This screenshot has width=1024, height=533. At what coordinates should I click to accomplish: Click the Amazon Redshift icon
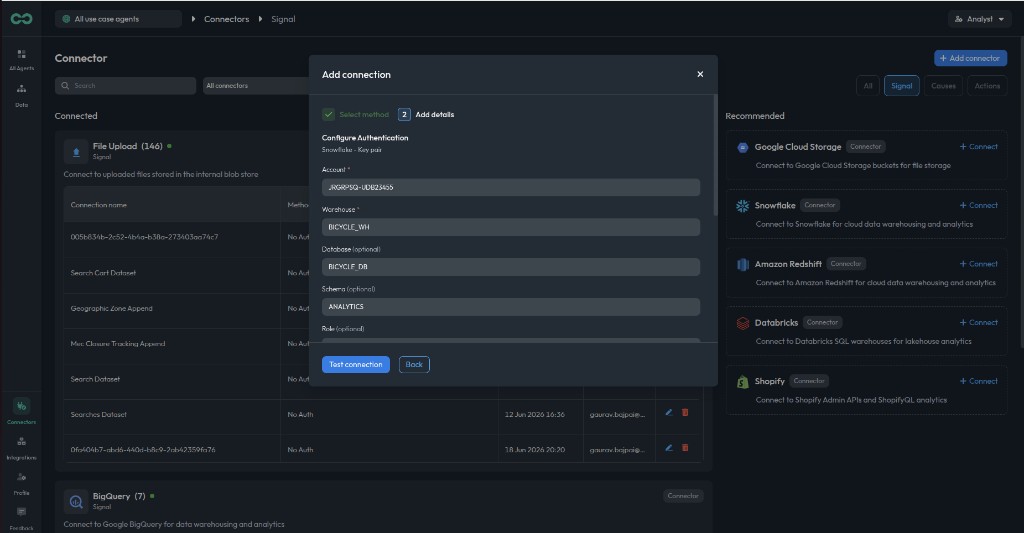[743, 265]
